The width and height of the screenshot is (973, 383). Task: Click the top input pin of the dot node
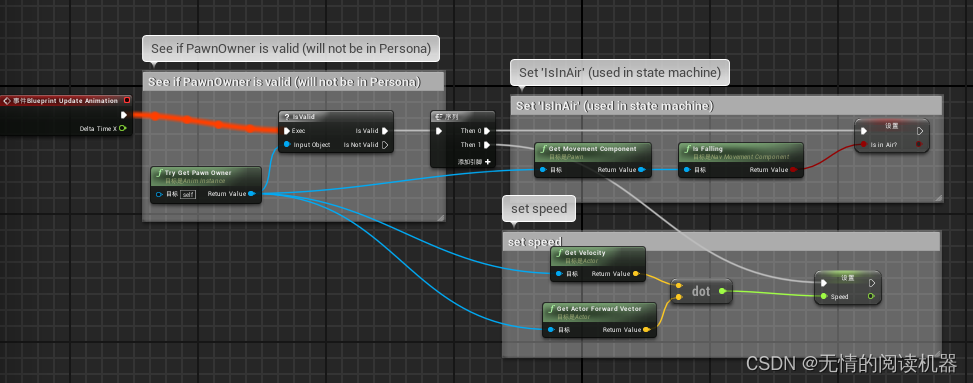coord(679,286)
